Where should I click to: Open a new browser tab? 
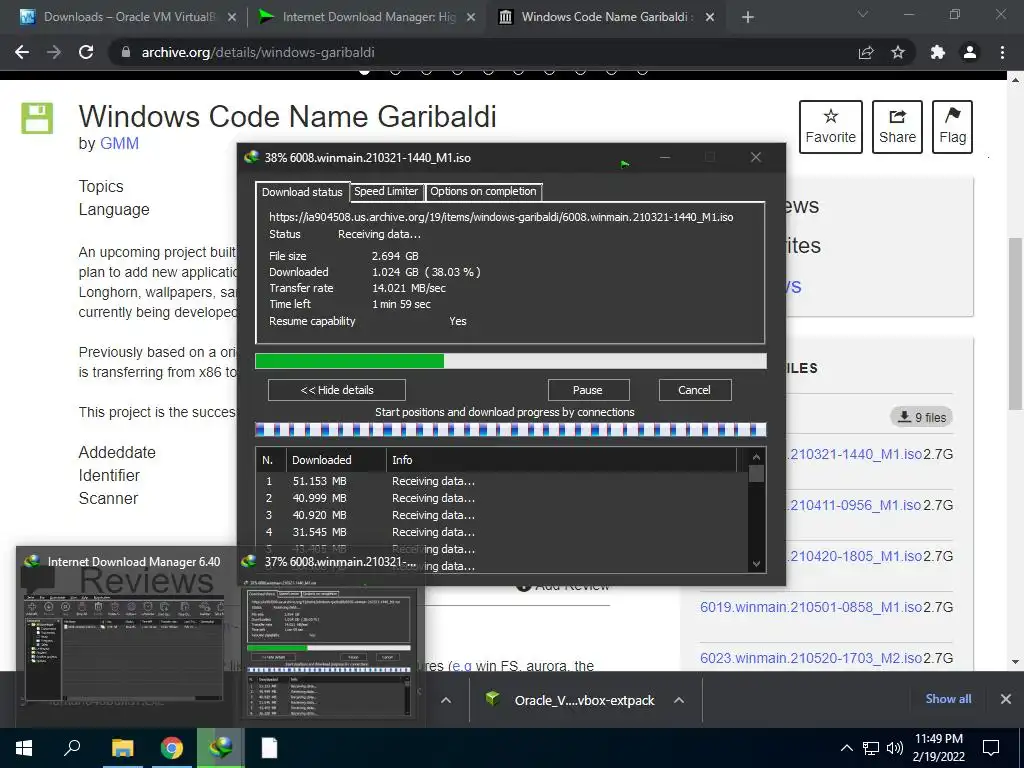pos(748,17)
